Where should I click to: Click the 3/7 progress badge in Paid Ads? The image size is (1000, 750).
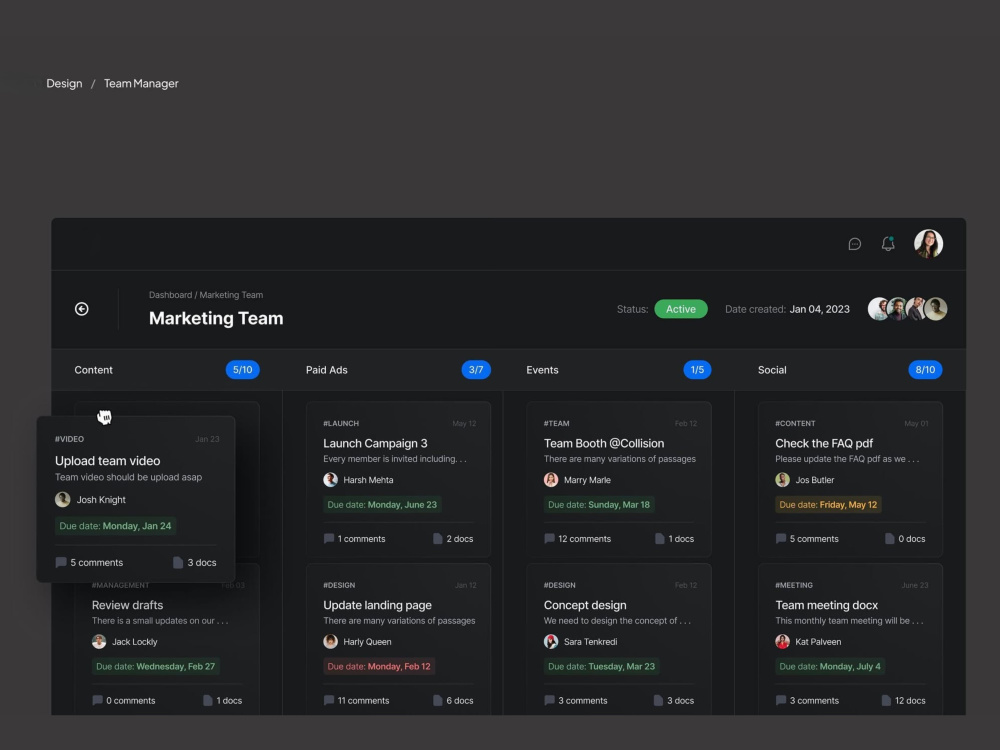coord(476,370)
